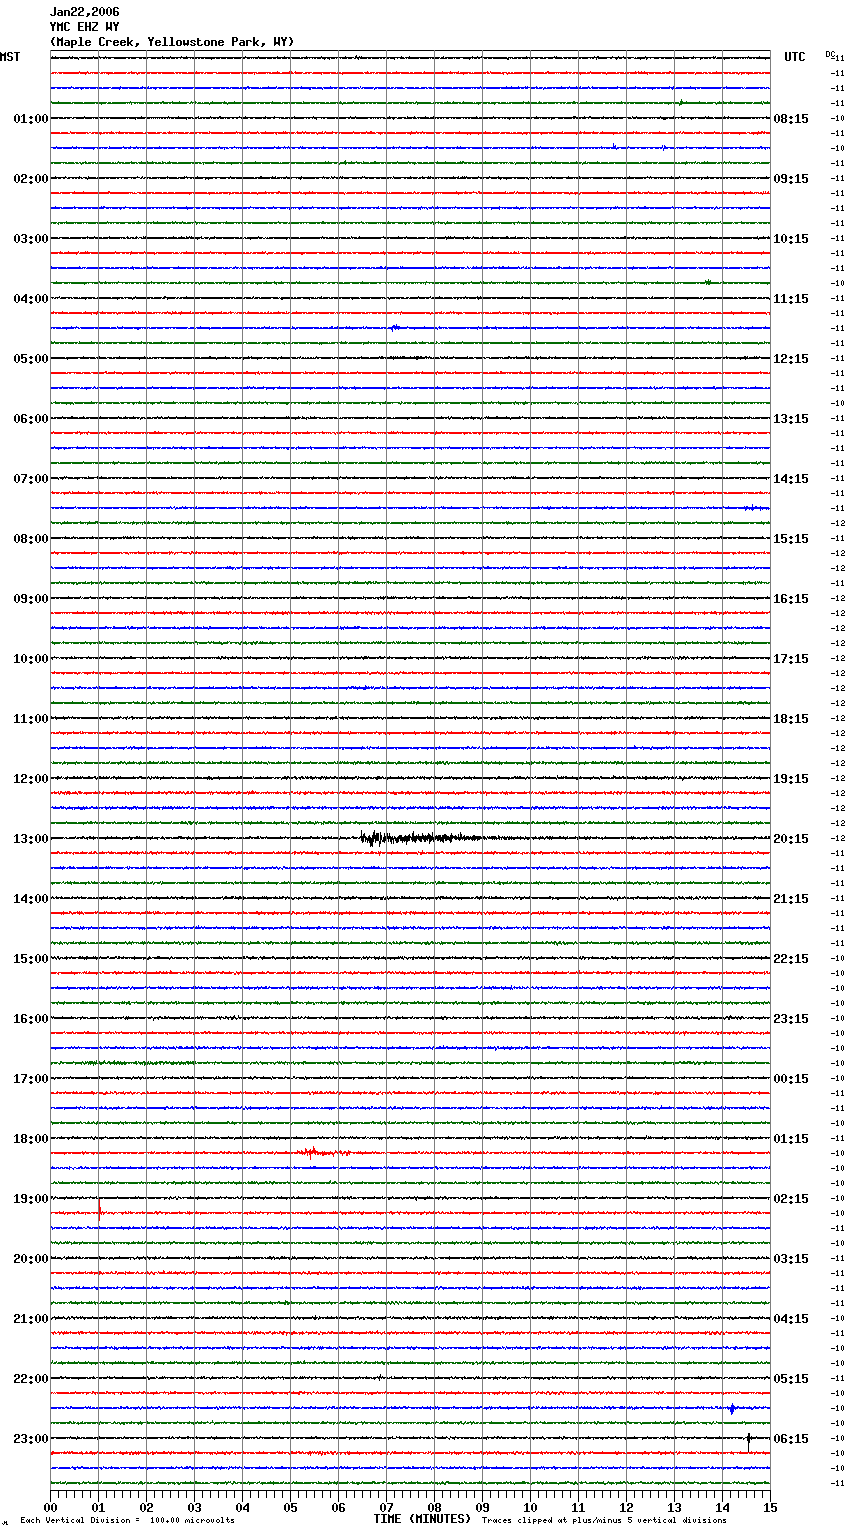Select the 04:00 MST time label
The width and height of the screenshot is (850, 1534).
point(30,299)
